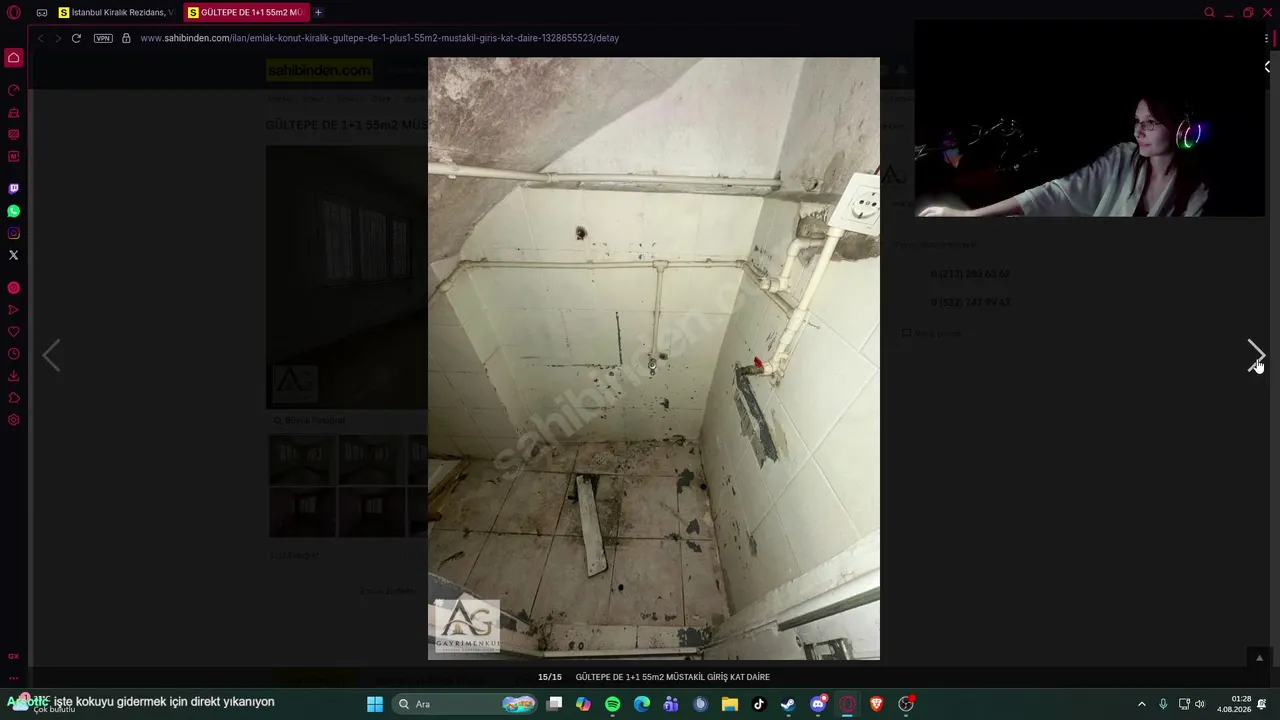The image size is (1280, 720).
Task: Open the sidebar paper-plane arrow icon
Action: click(14, 310)
